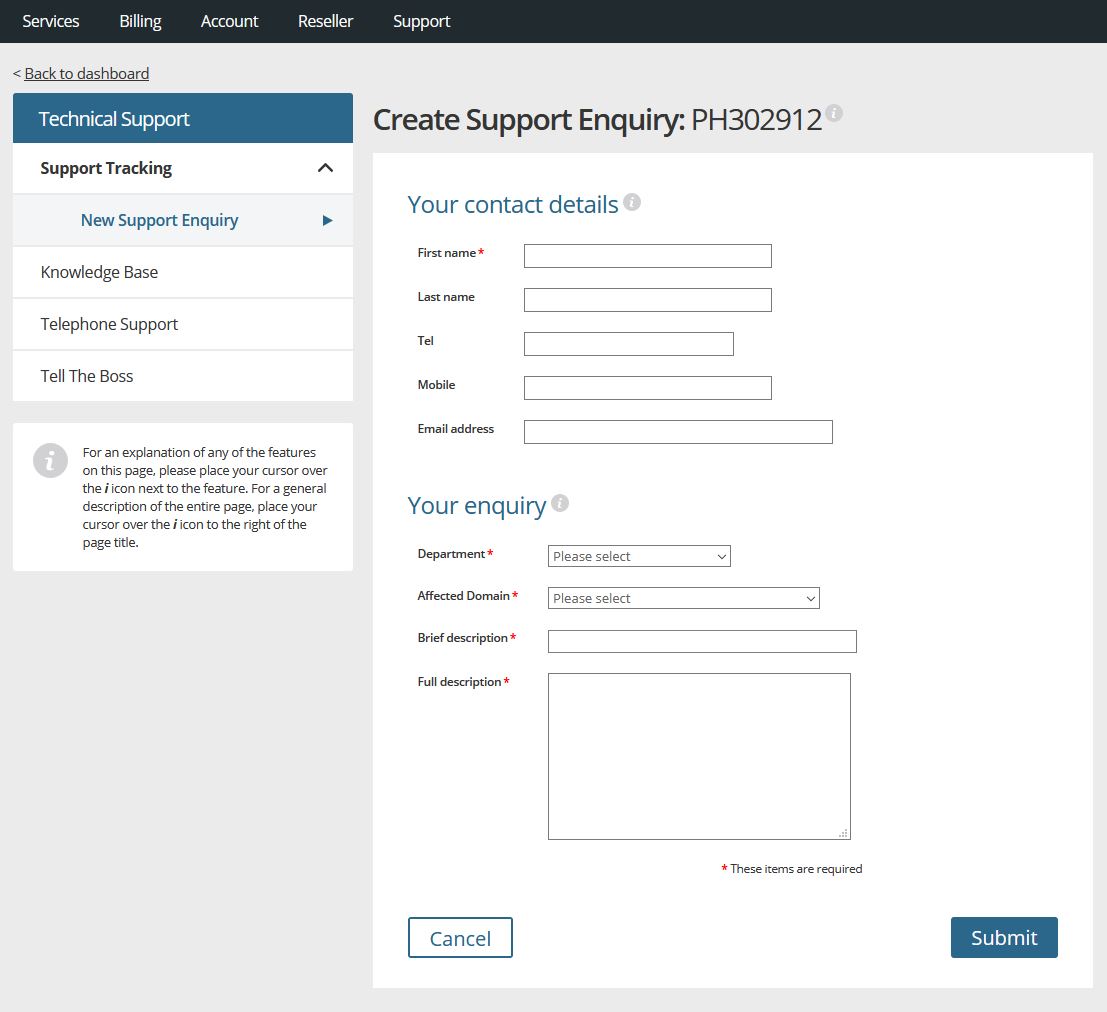Focus the Email address field
1107x1012 pixels.
pos(678,431)
